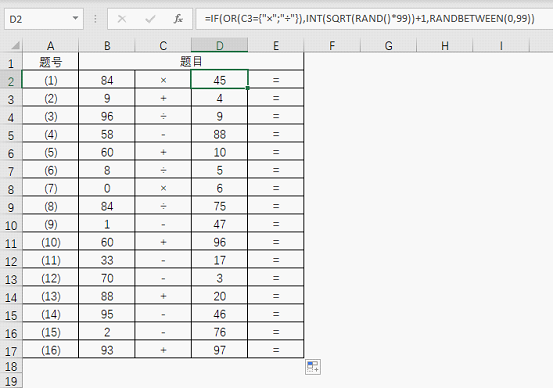
Task: Select column H header
Action: (x=445, y=46)
